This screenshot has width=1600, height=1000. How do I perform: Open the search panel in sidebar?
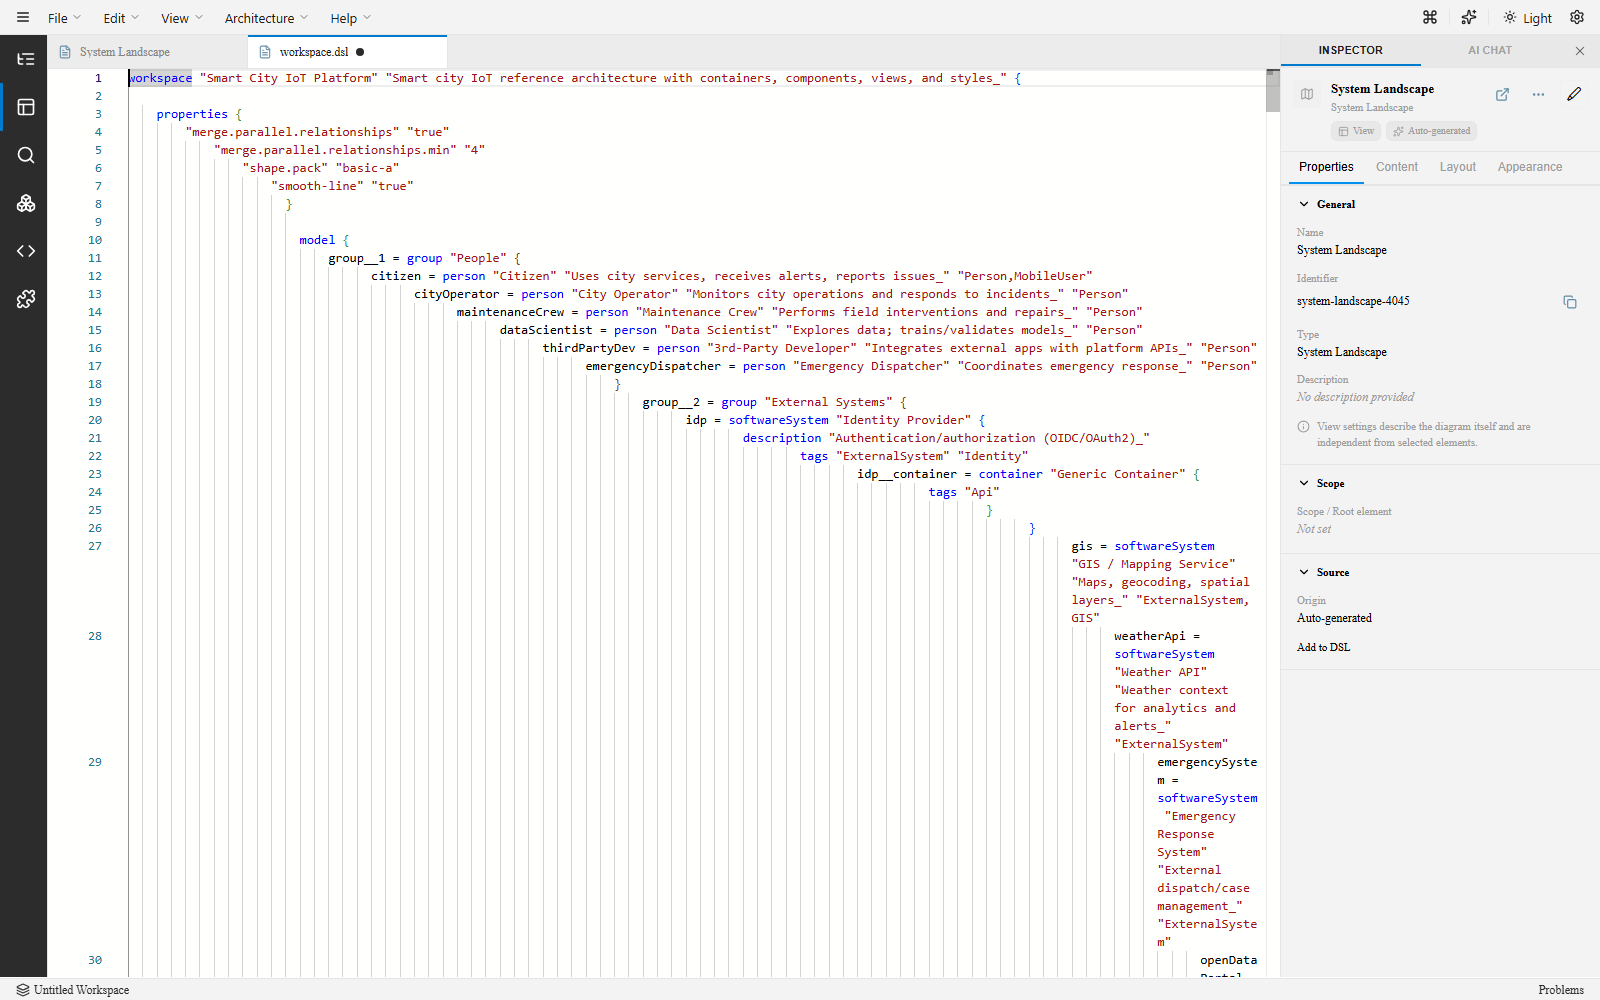tap(26, 155)
